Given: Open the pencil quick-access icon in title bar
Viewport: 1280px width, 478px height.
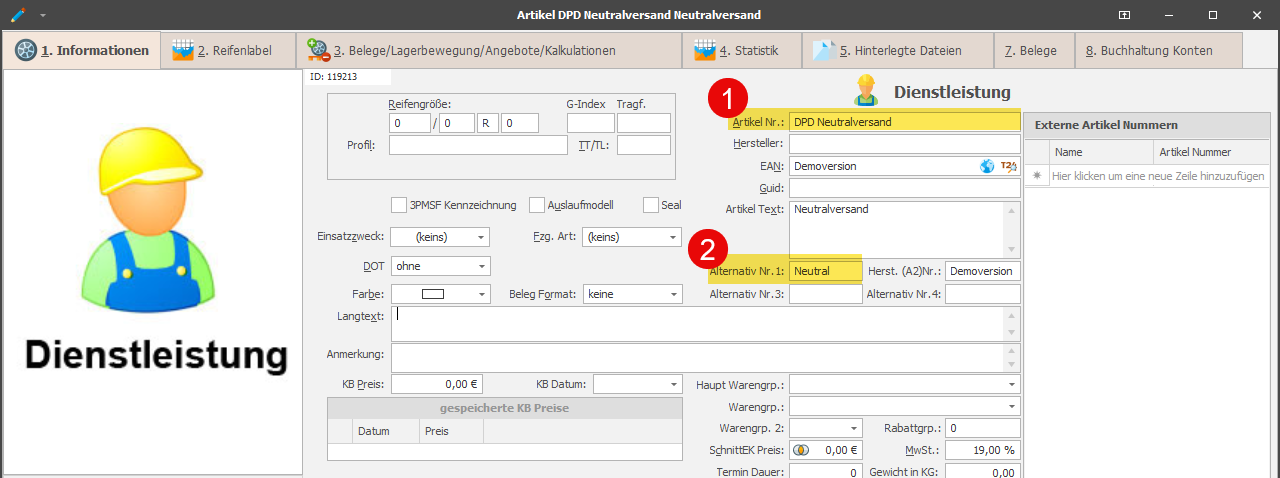Looking at the screenshot, I should [18, 15].
